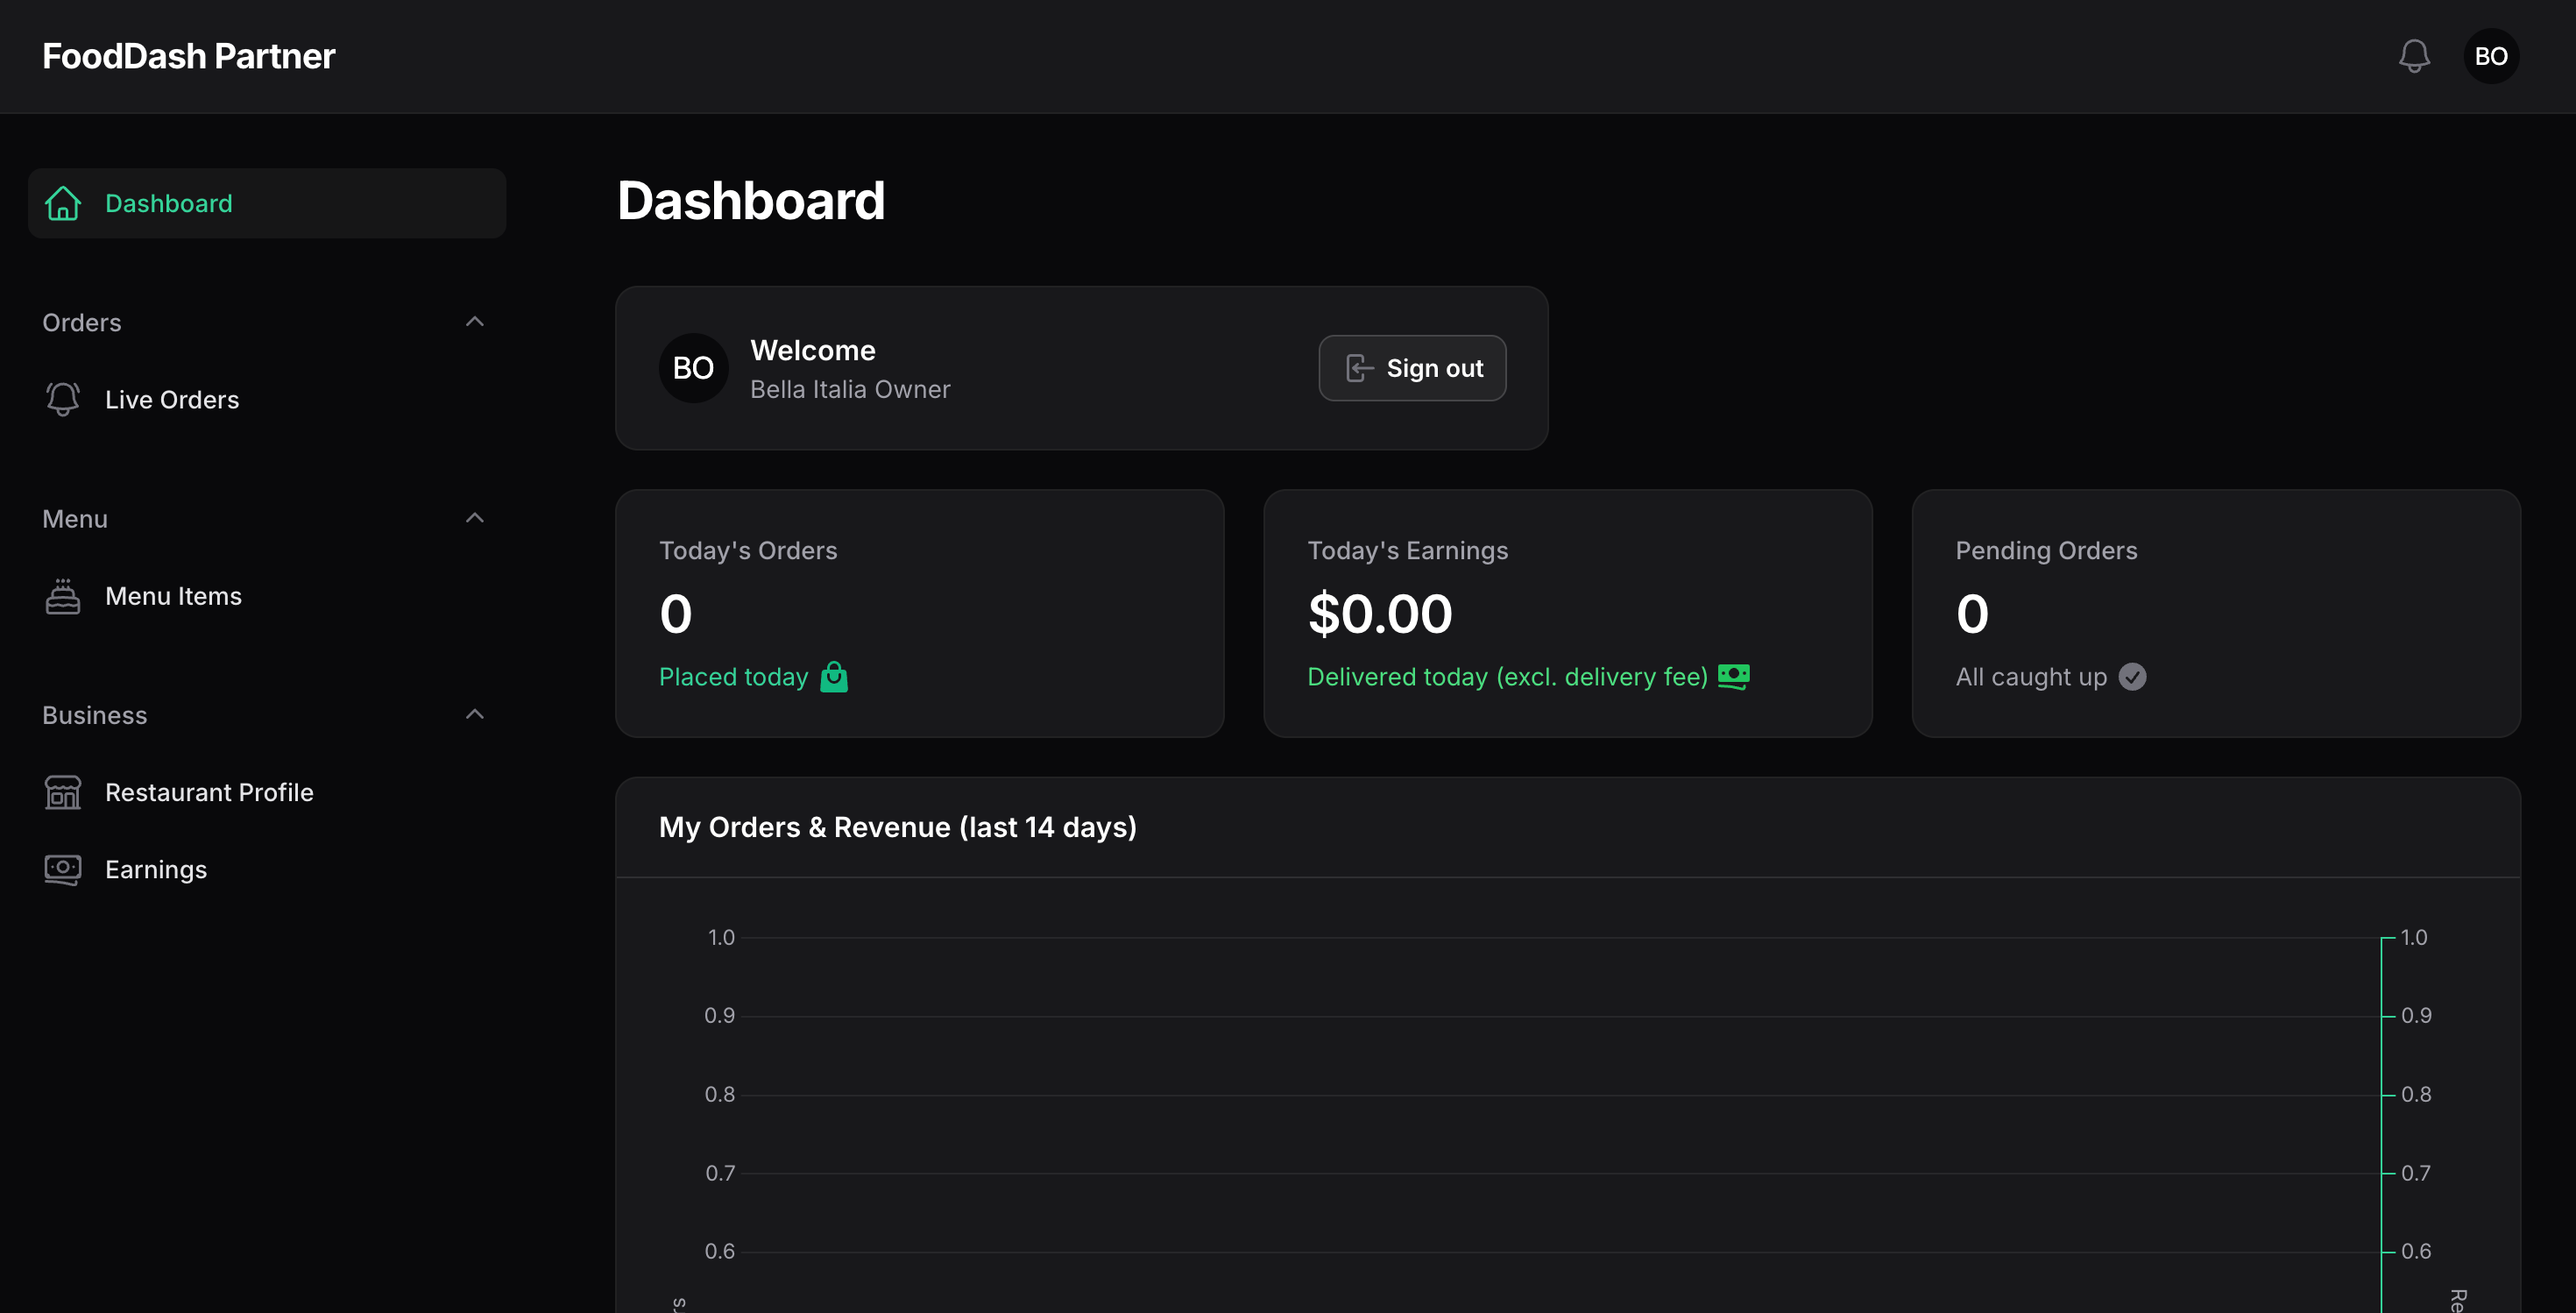Click the BO avatar in Welcome card

tap(693, 368)
